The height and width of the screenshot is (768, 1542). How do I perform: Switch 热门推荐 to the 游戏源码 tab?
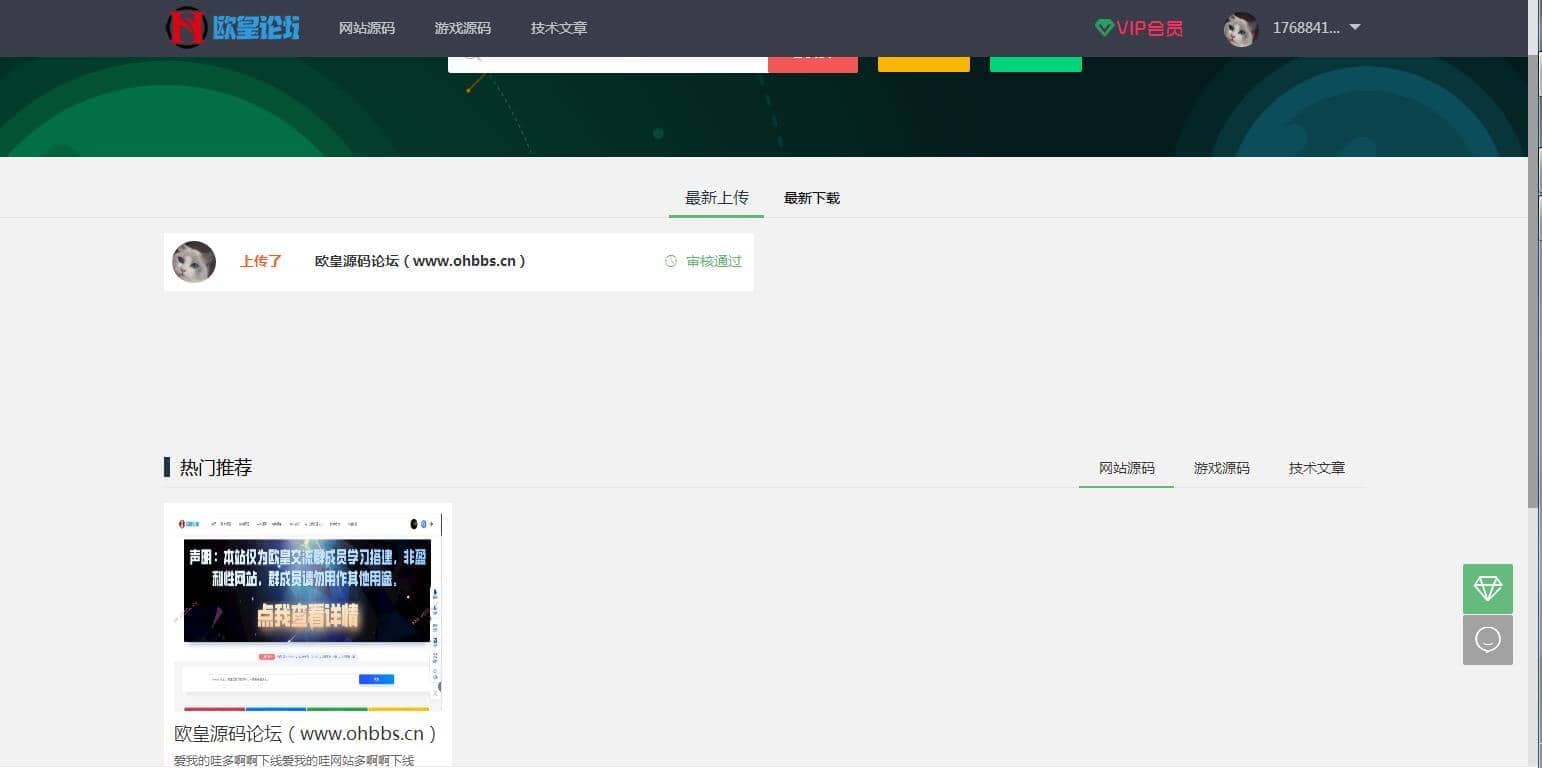tap(1221, 468)
